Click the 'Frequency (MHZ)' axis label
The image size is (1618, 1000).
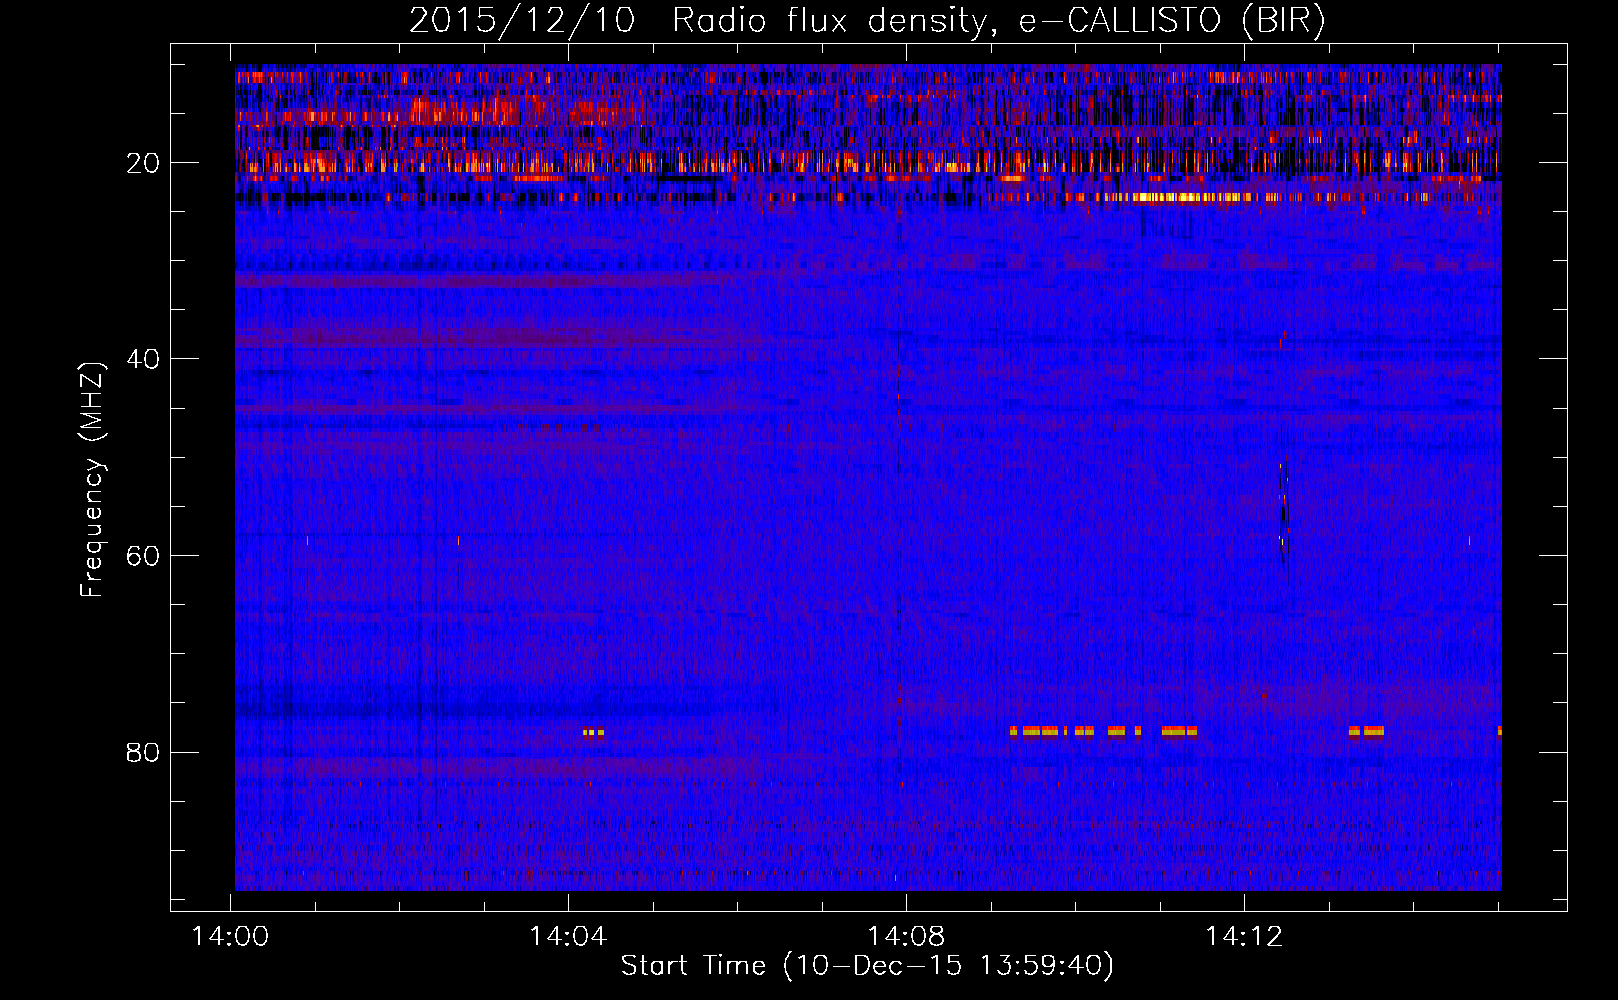pos(92,480)
